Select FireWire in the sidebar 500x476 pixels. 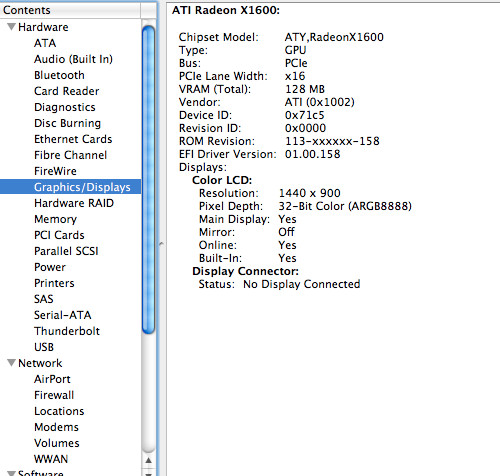[55, 171]
